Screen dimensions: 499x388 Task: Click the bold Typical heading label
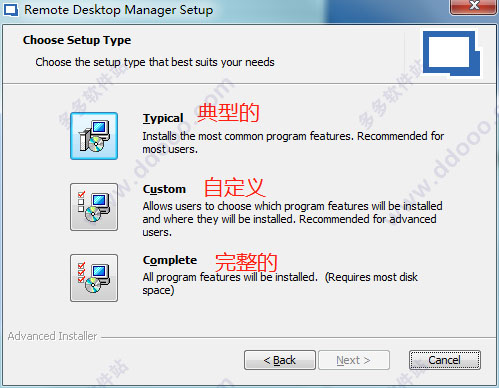(x=163, y=118)
